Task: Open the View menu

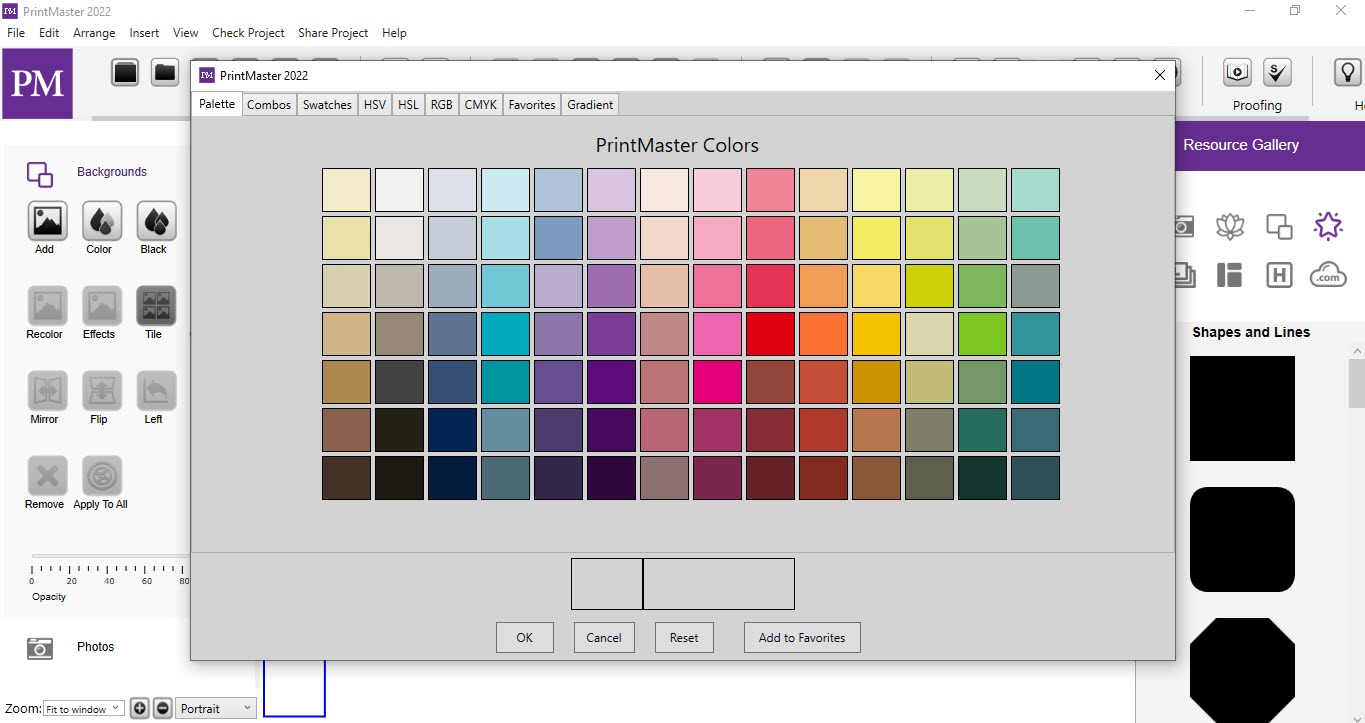Action: click(186, 33)
